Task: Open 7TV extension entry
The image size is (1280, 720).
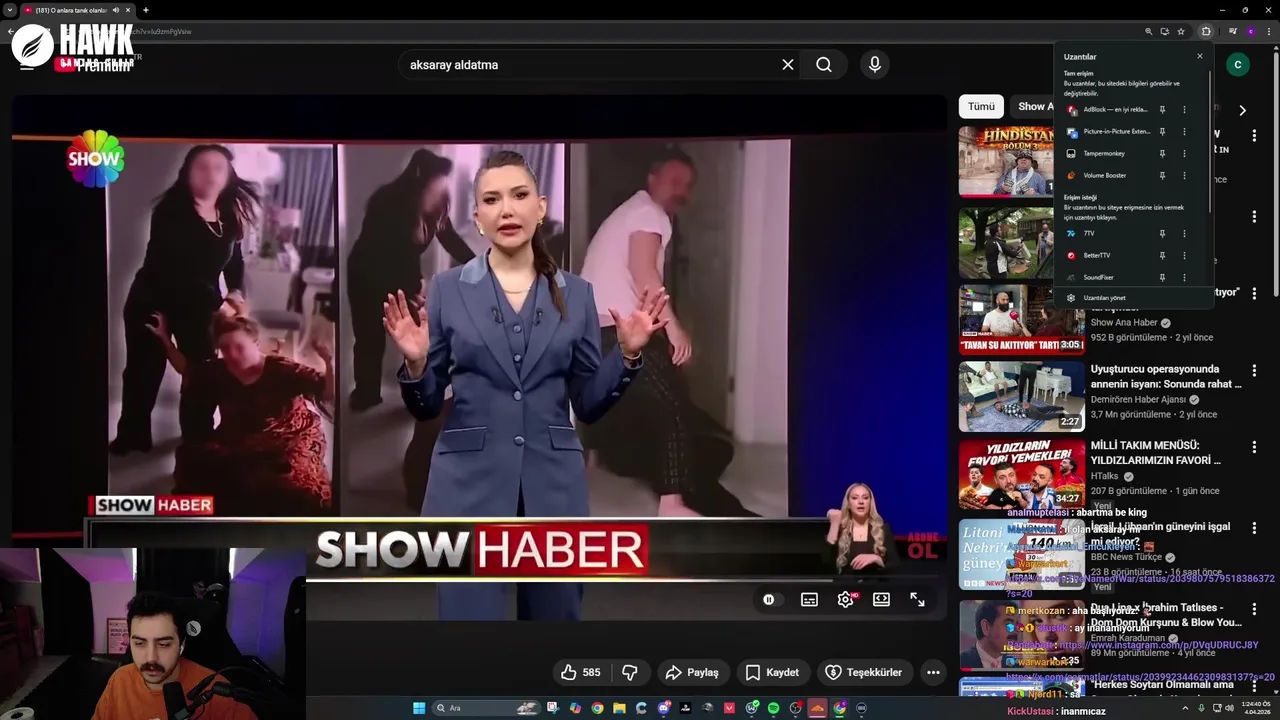Action: (x=1108, y=234)
